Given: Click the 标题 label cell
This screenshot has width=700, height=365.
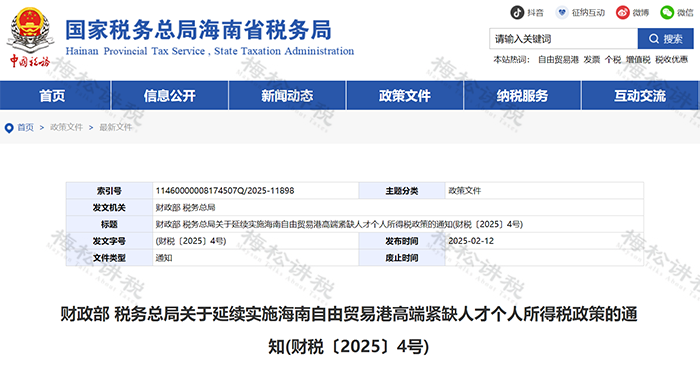Looking at the screenshot, I should pos(109,224).
